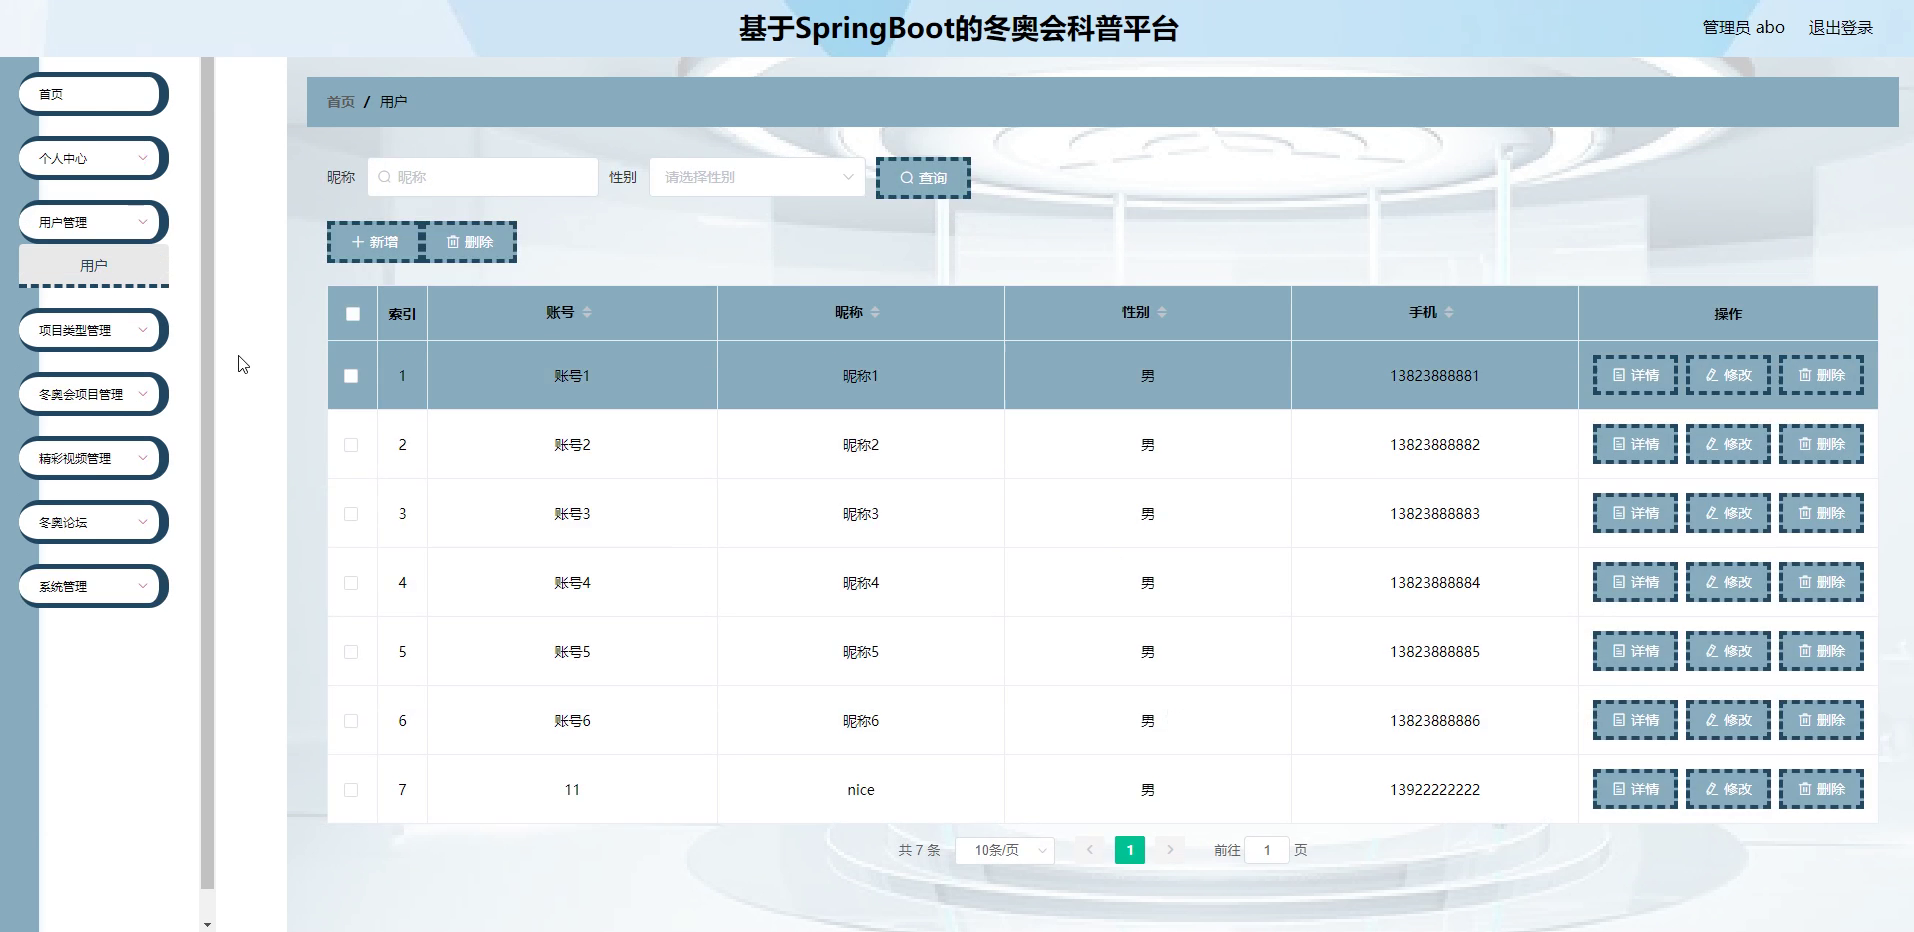Image resolution: width=1914 pixels, height=932 pixels.
Task: Open 详情 for the nice user row
Action: tap(1635, 789)
